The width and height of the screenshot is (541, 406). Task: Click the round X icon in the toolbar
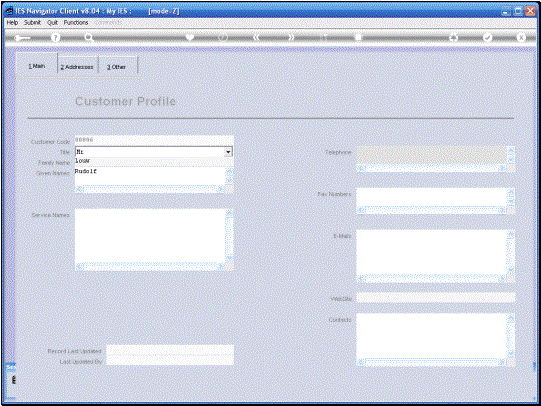click(521, 37)
